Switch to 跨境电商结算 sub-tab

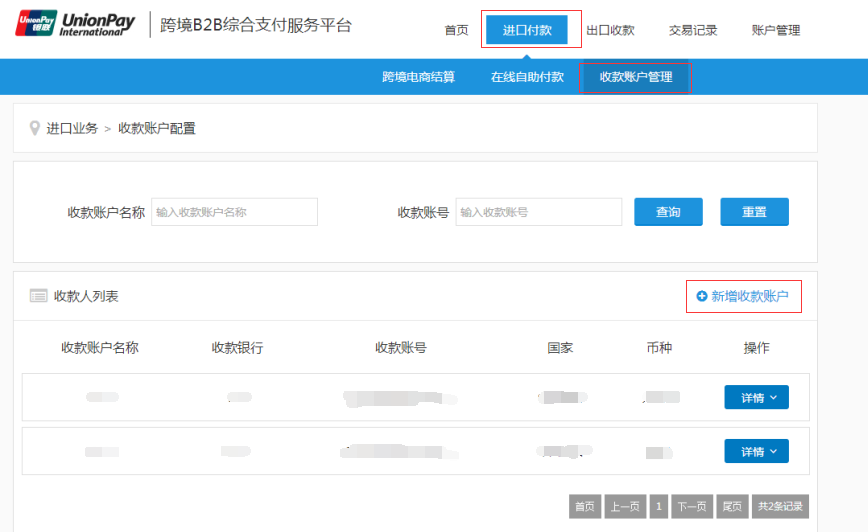418,77
